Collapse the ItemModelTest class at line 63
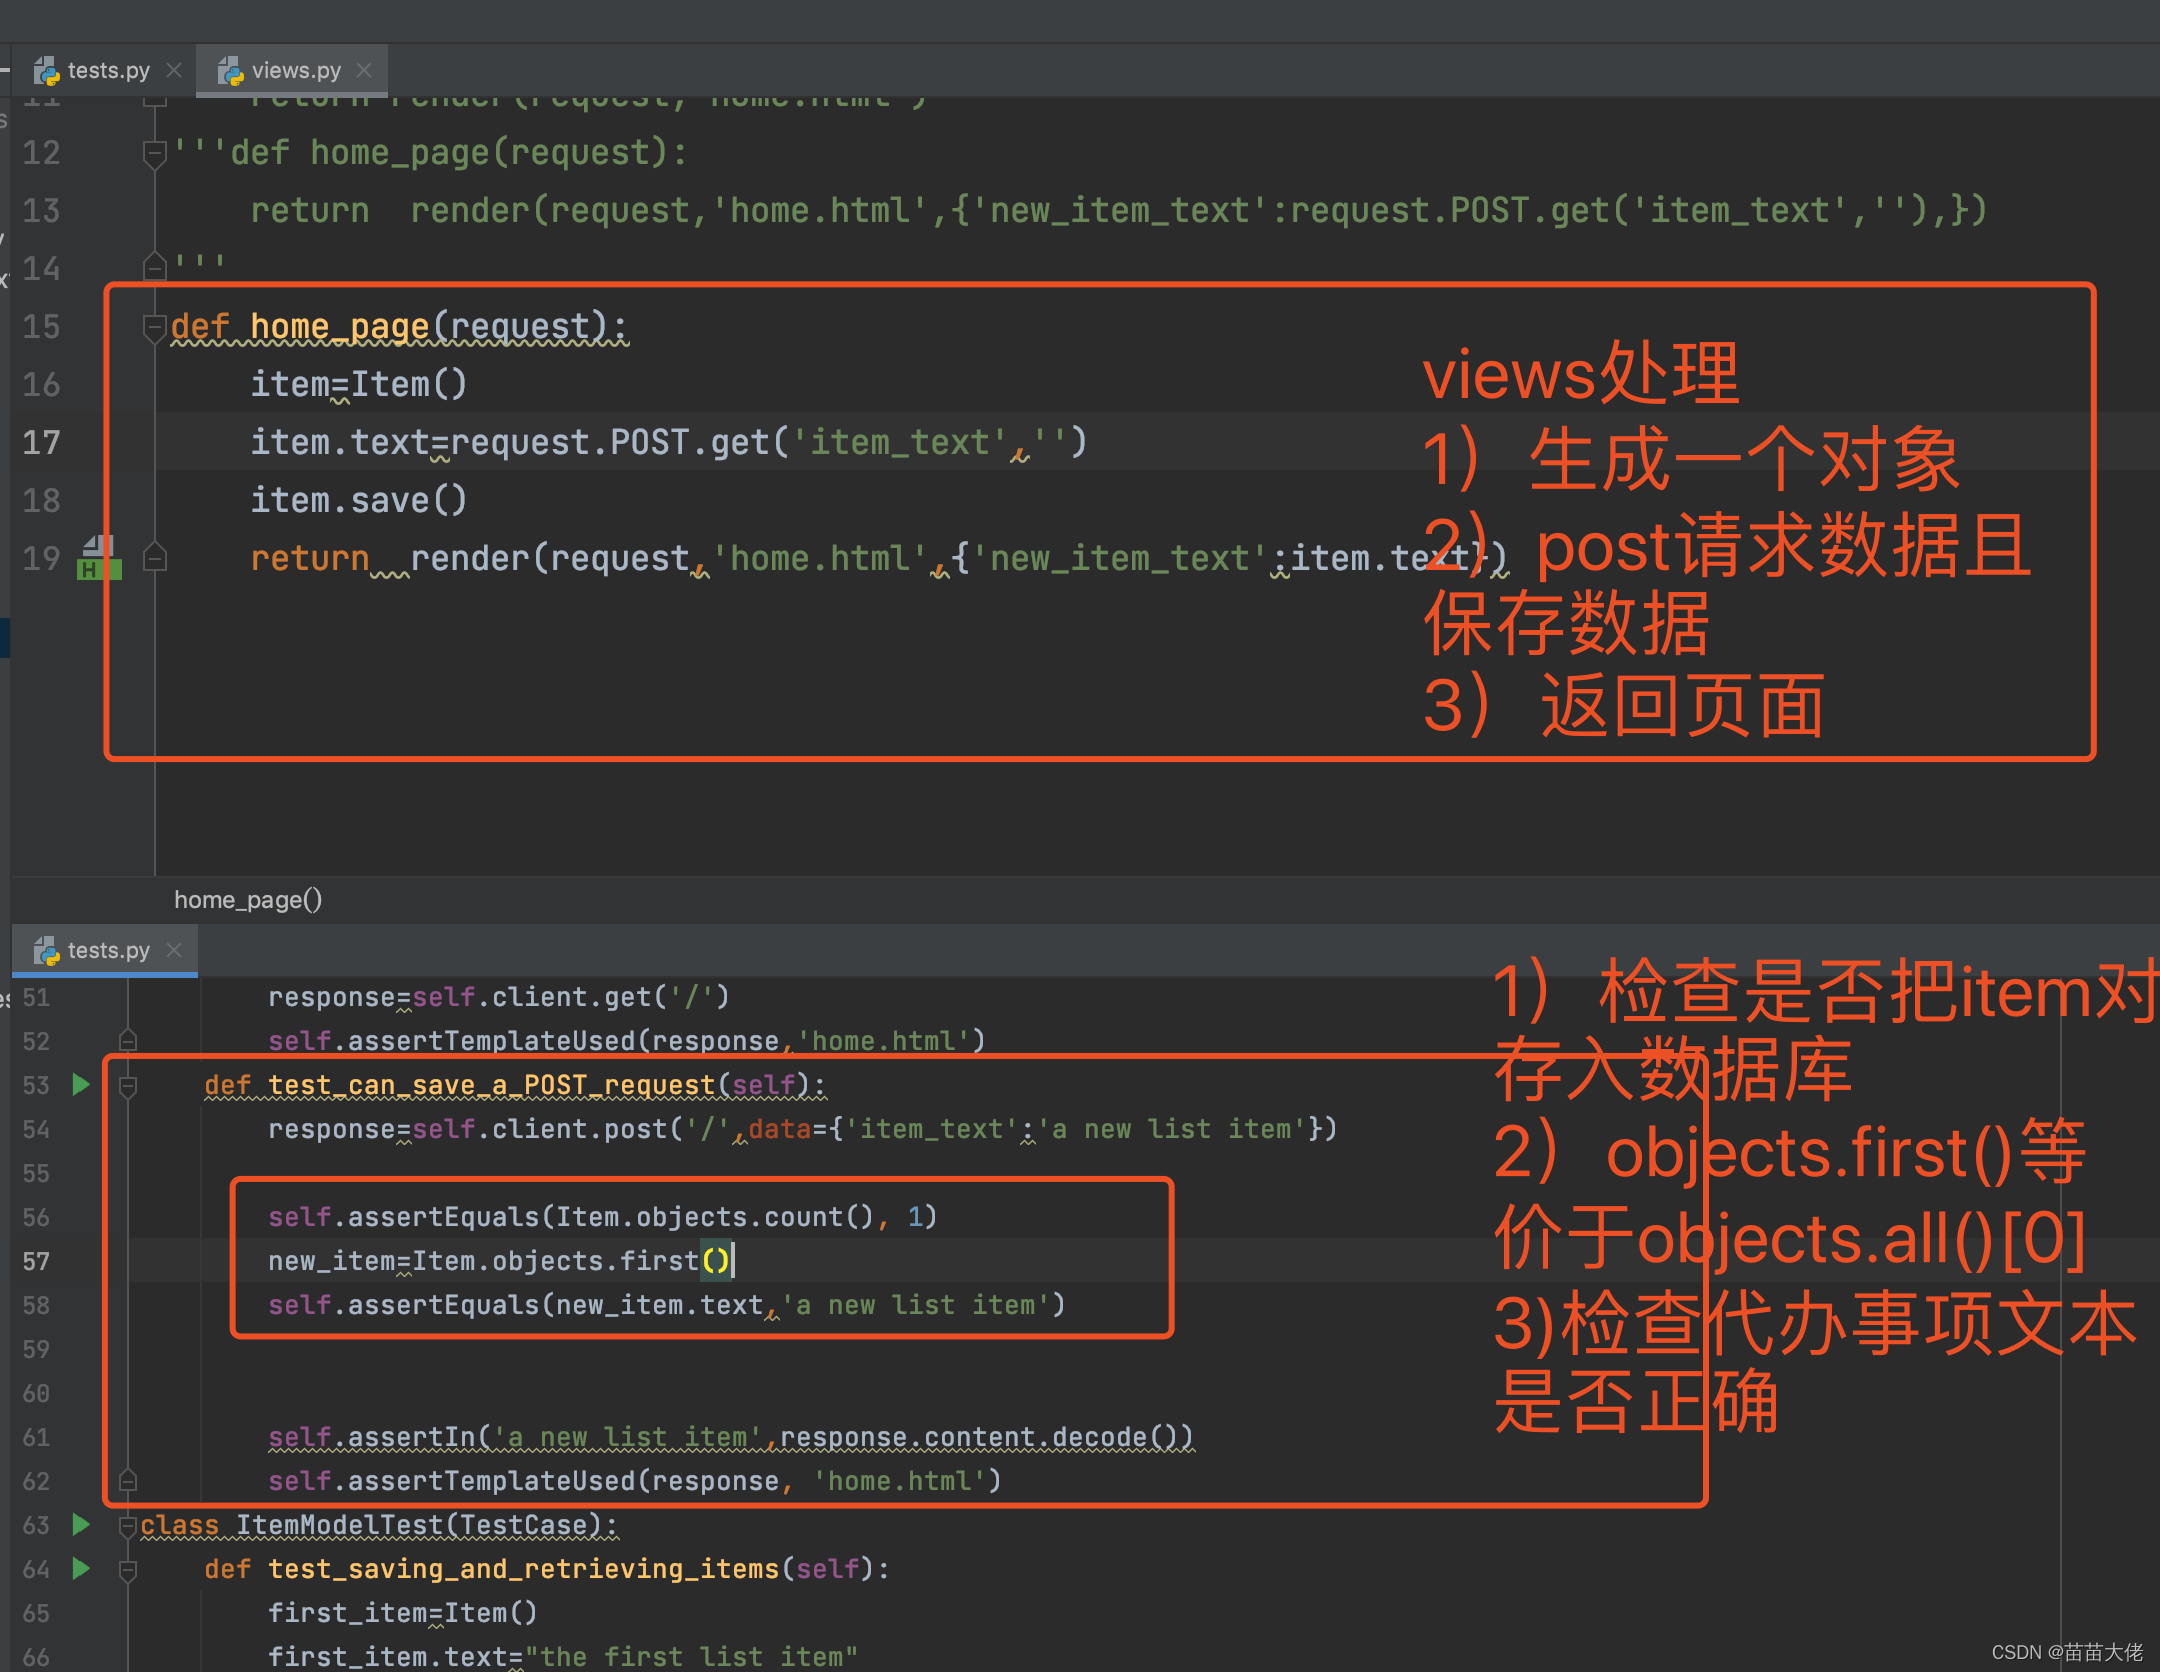 (x=127, y=1526)
